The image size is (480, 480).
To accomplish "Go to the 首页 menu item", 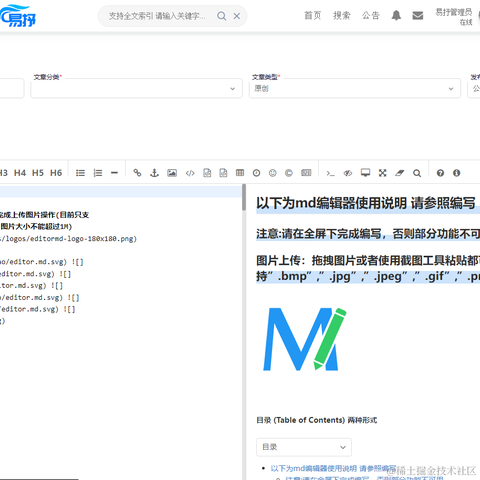I will click(x=313, y=15).
